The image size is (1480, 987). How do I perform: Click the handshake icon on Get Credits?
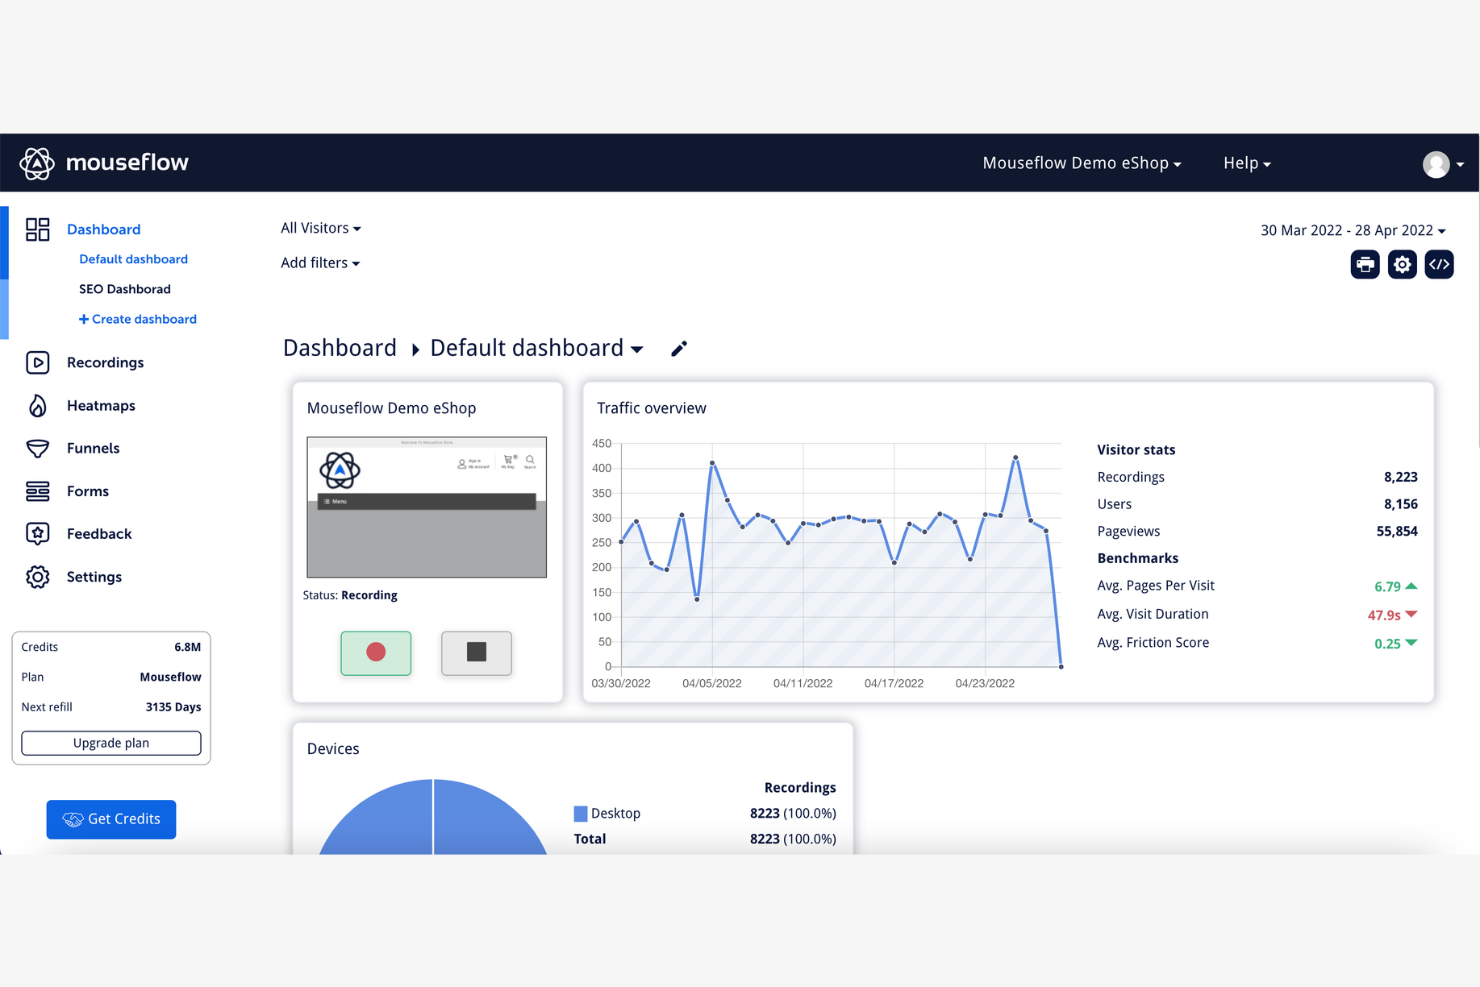point(73,820)
